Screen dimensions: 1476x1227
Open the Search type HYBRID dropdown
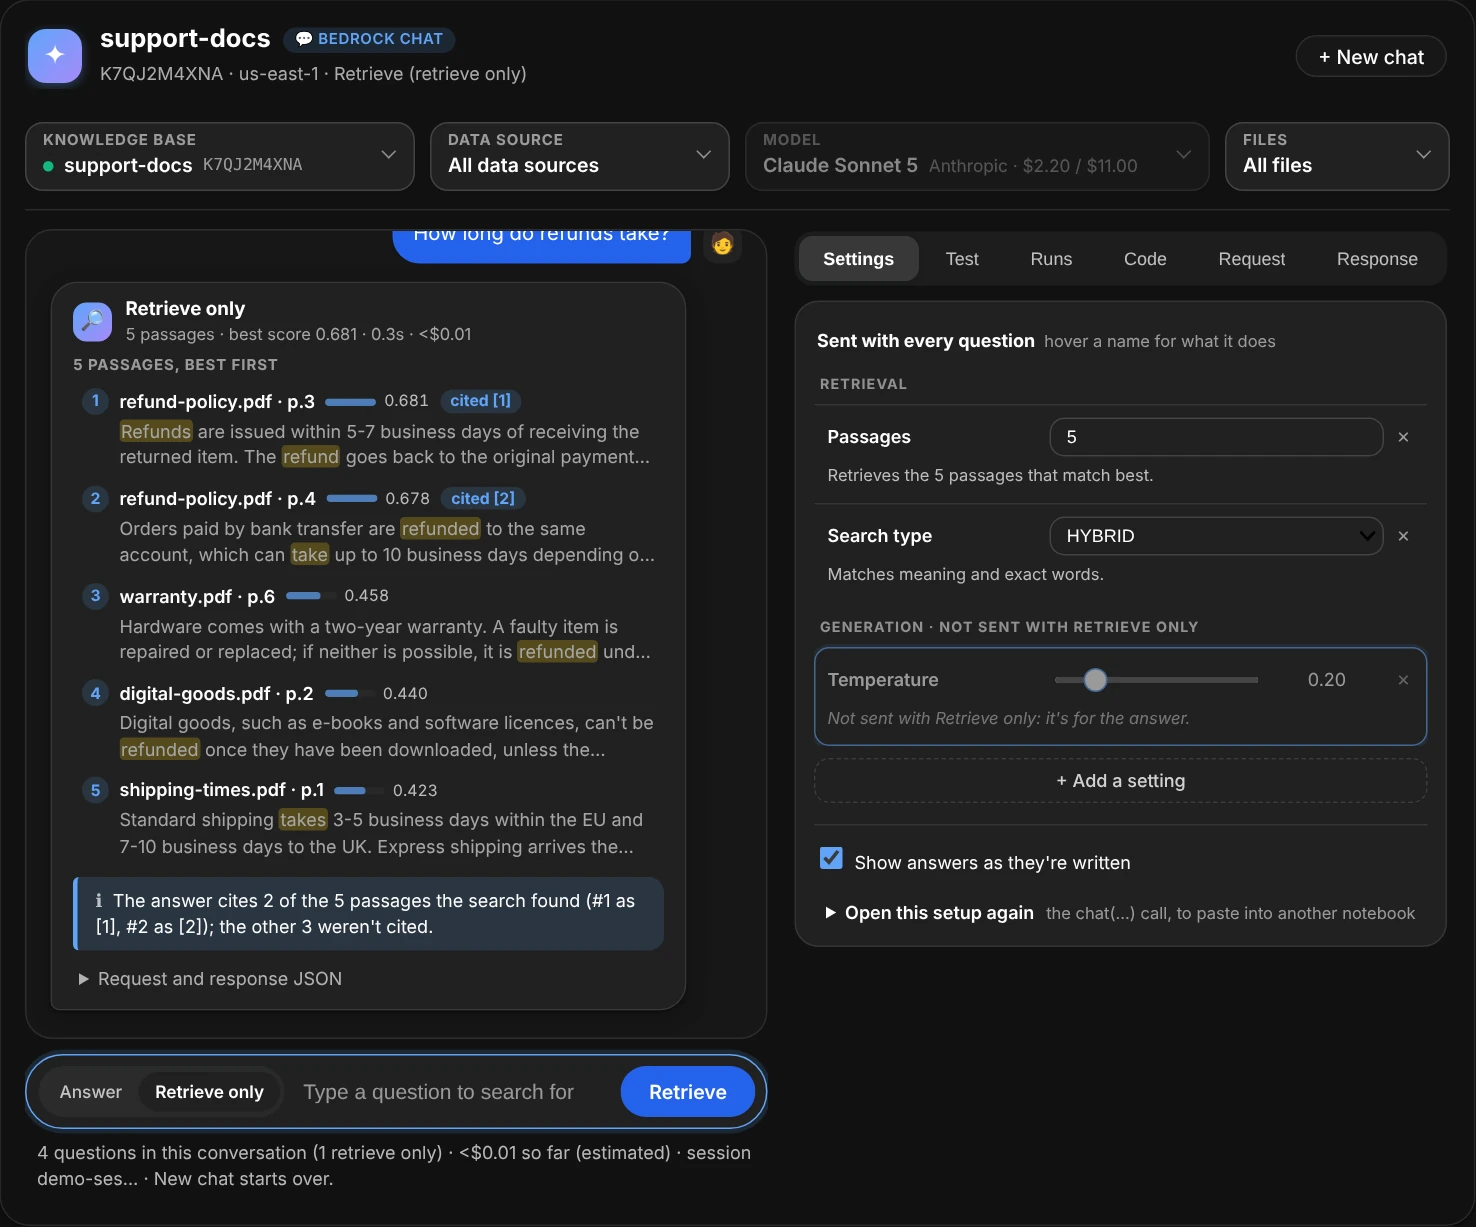1216,536
